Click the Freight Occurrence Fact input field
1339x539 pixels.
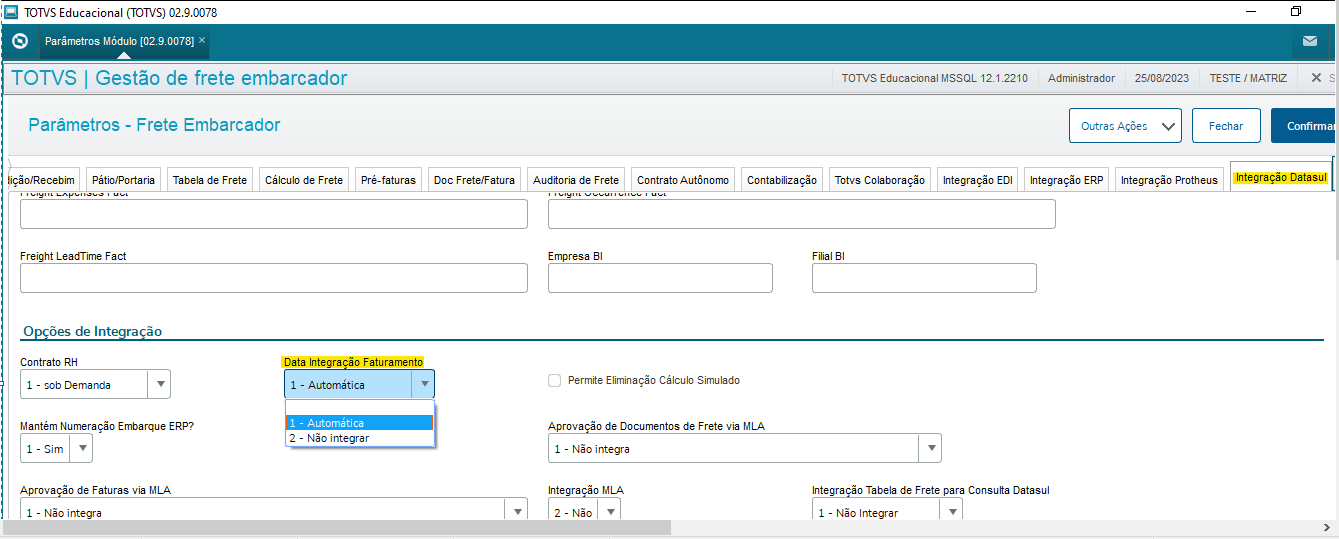point(802,214)
